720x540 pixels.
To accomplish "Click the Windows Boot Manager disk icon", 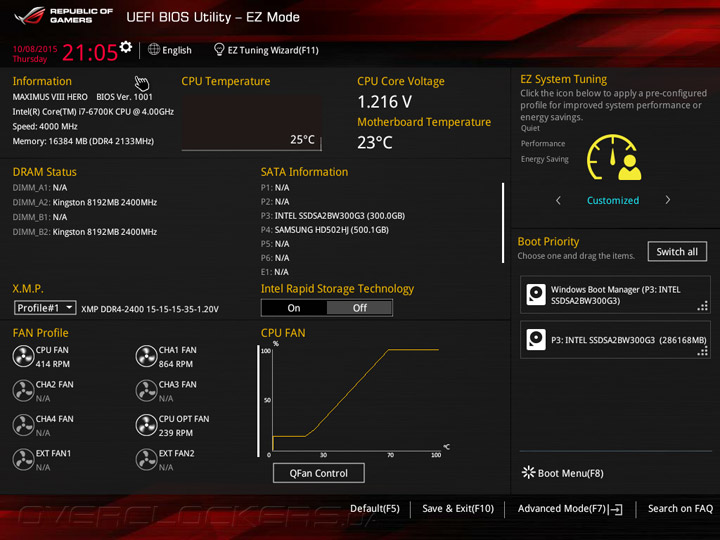I will coord(536,294).
